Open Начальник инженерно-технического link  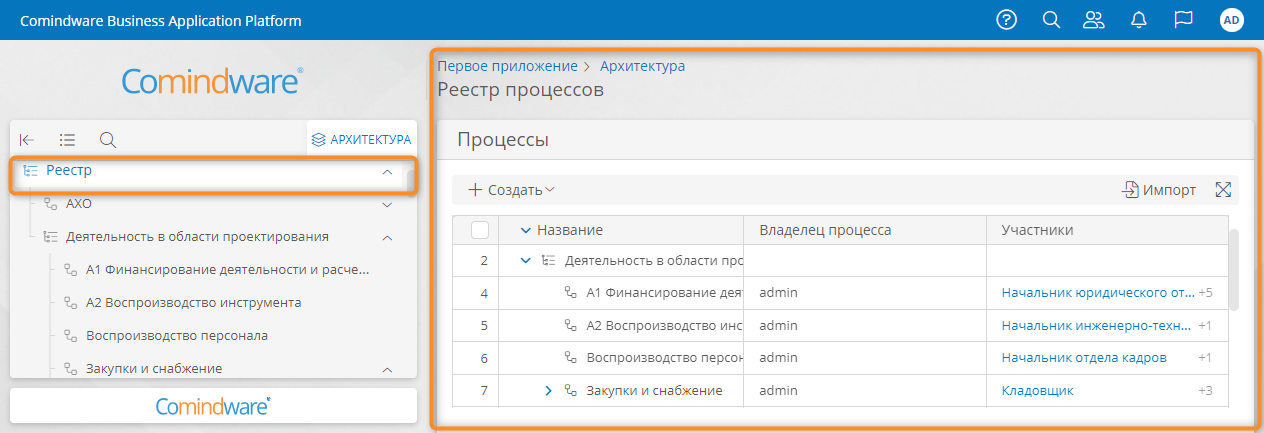pyautogui.click(x=1098, y=326)
